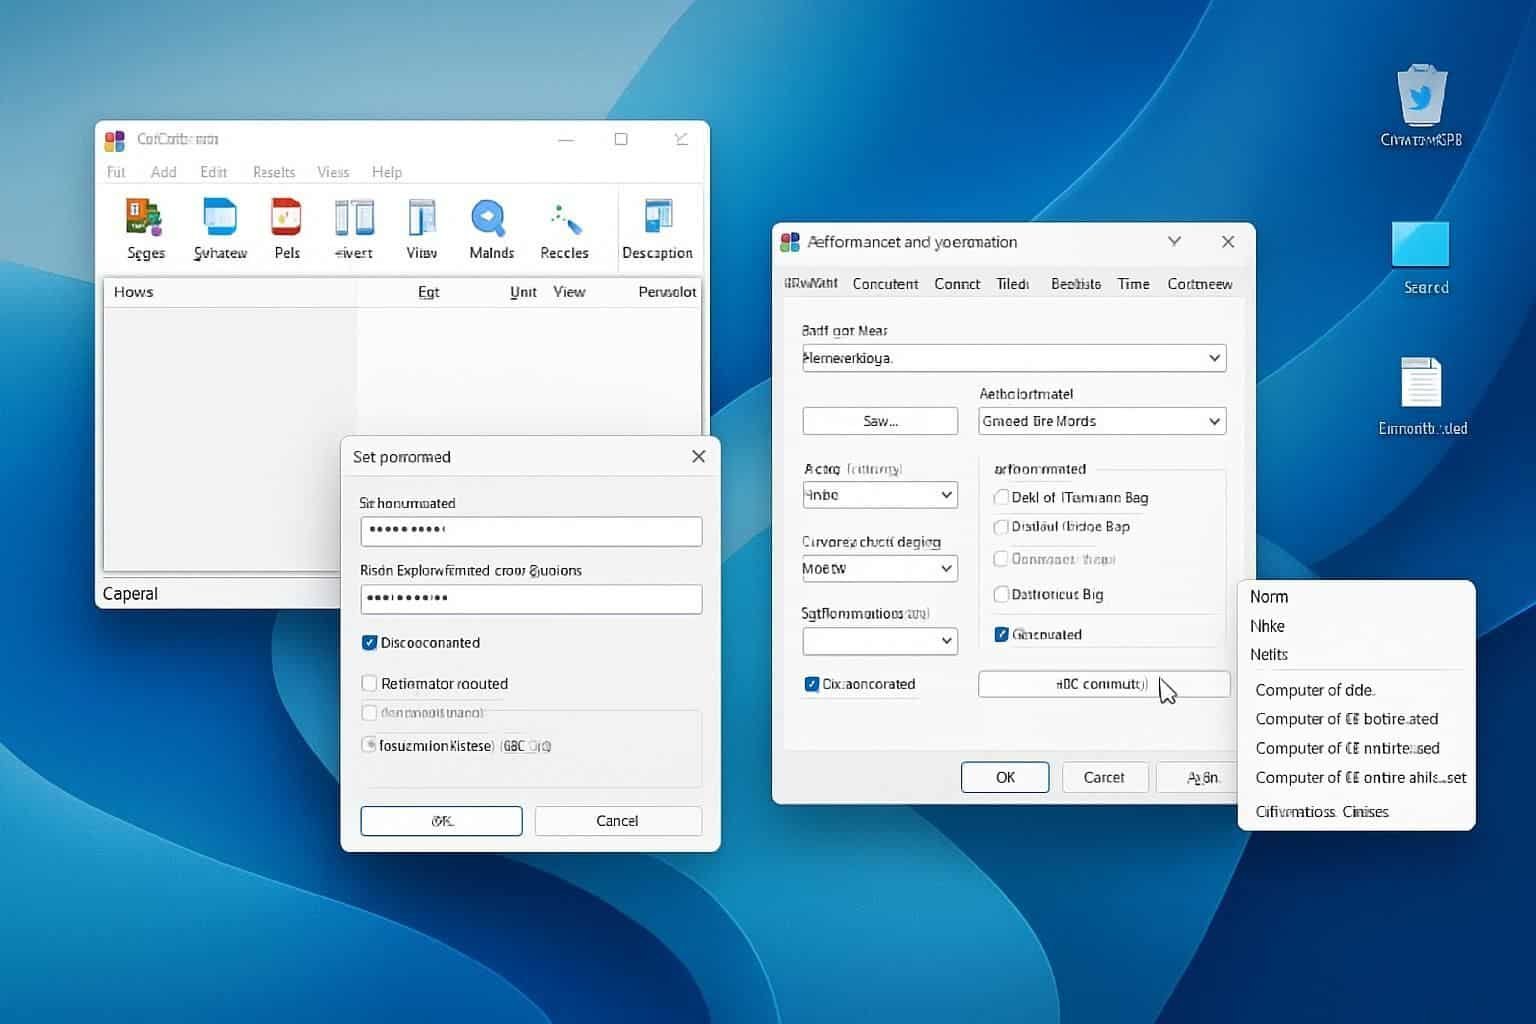Open the Searcd folder desktop icon
This screenshot has width=1536, height=1024.
pyautogui.click(x=1421, y=244)
